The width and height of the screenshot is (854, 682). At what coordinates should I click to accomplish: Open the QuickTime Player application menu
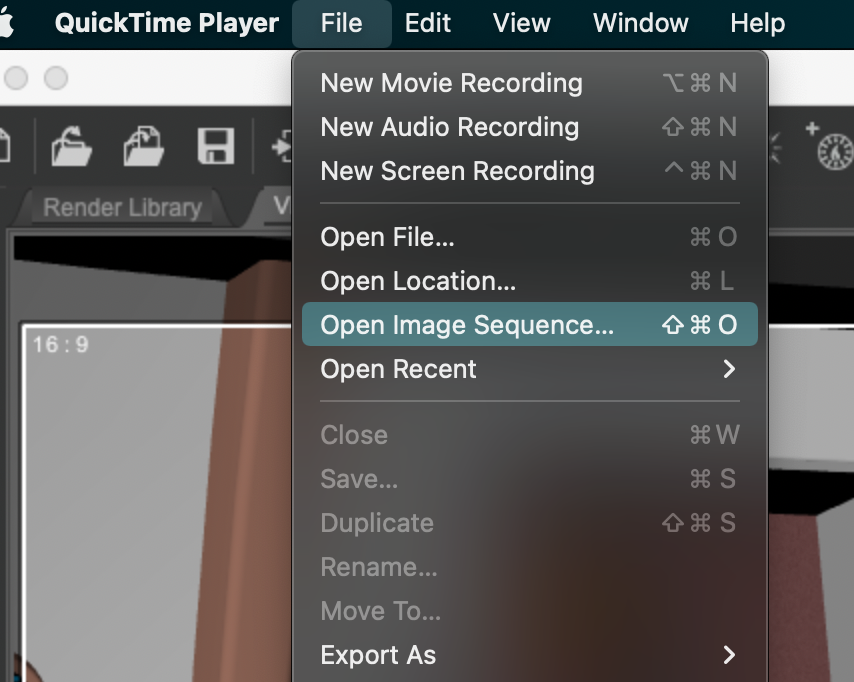pyautogui.click(x=166, y=22)
